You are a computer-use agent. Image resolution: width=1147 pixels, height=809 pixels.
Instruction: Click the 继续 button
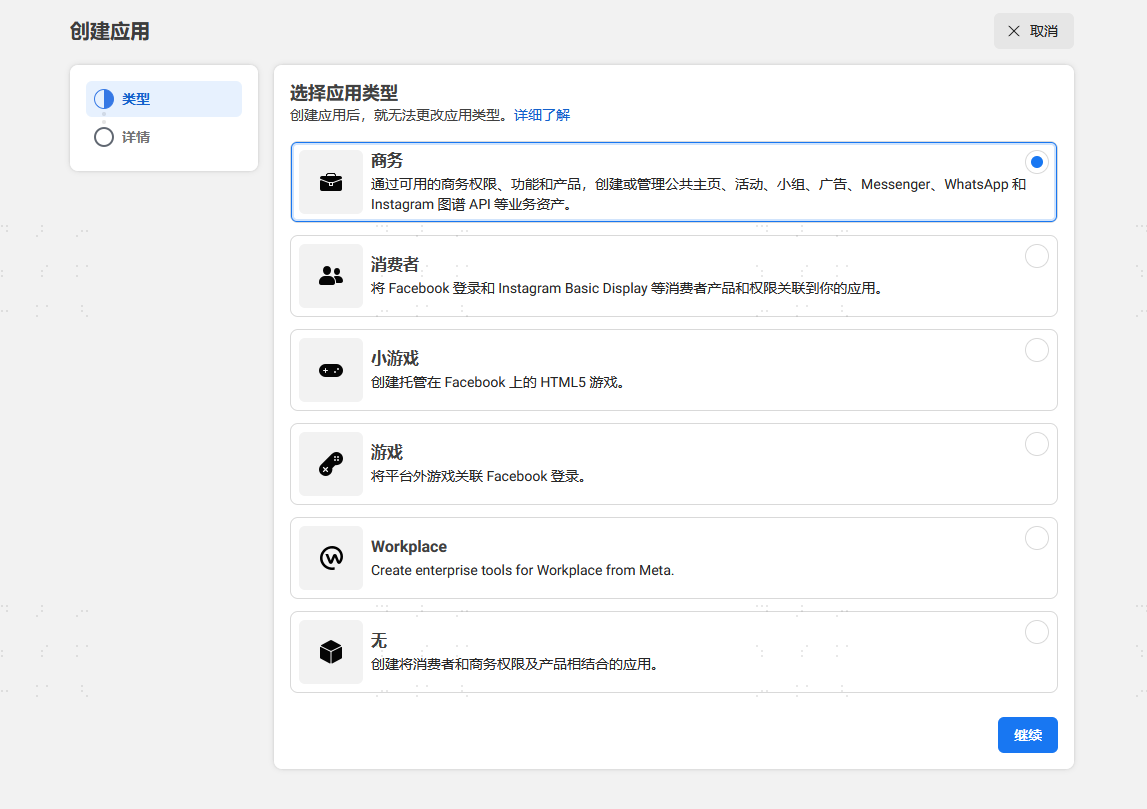tap(1027, 734)
